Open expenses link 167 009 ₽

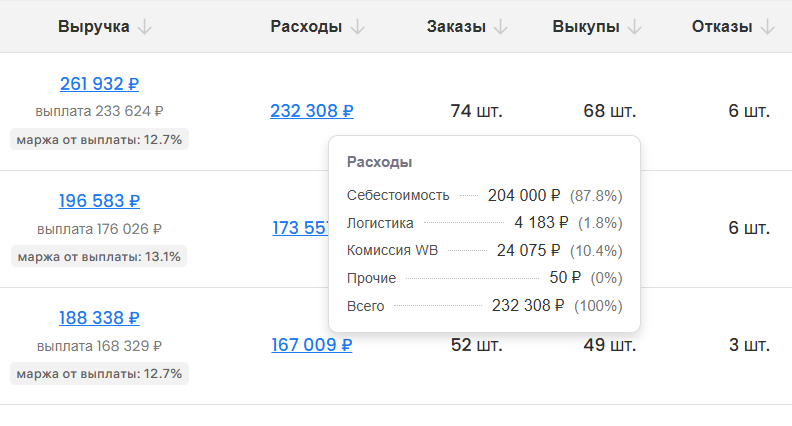pyautogui.click(x=312, y=345)
